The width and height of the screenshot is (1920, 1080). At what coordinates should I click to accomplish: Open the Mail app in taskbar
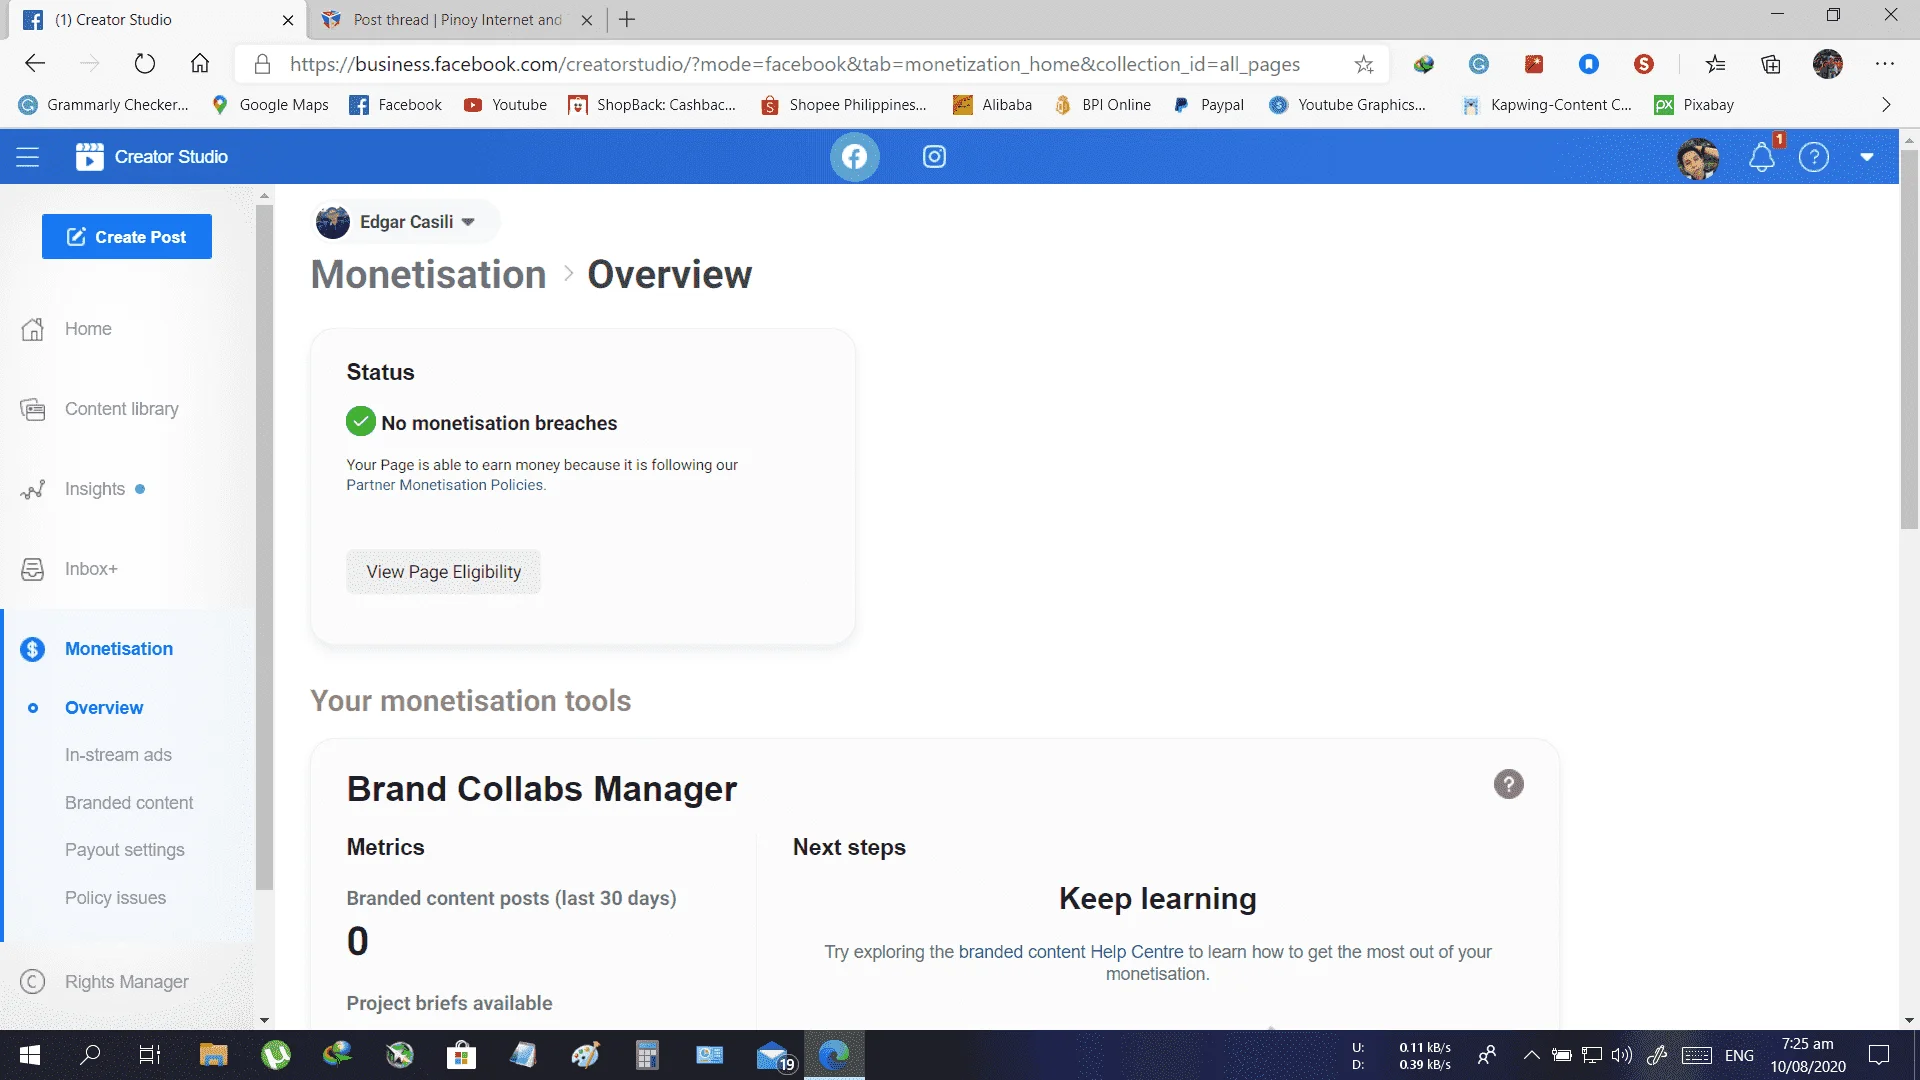point(774,1055)
